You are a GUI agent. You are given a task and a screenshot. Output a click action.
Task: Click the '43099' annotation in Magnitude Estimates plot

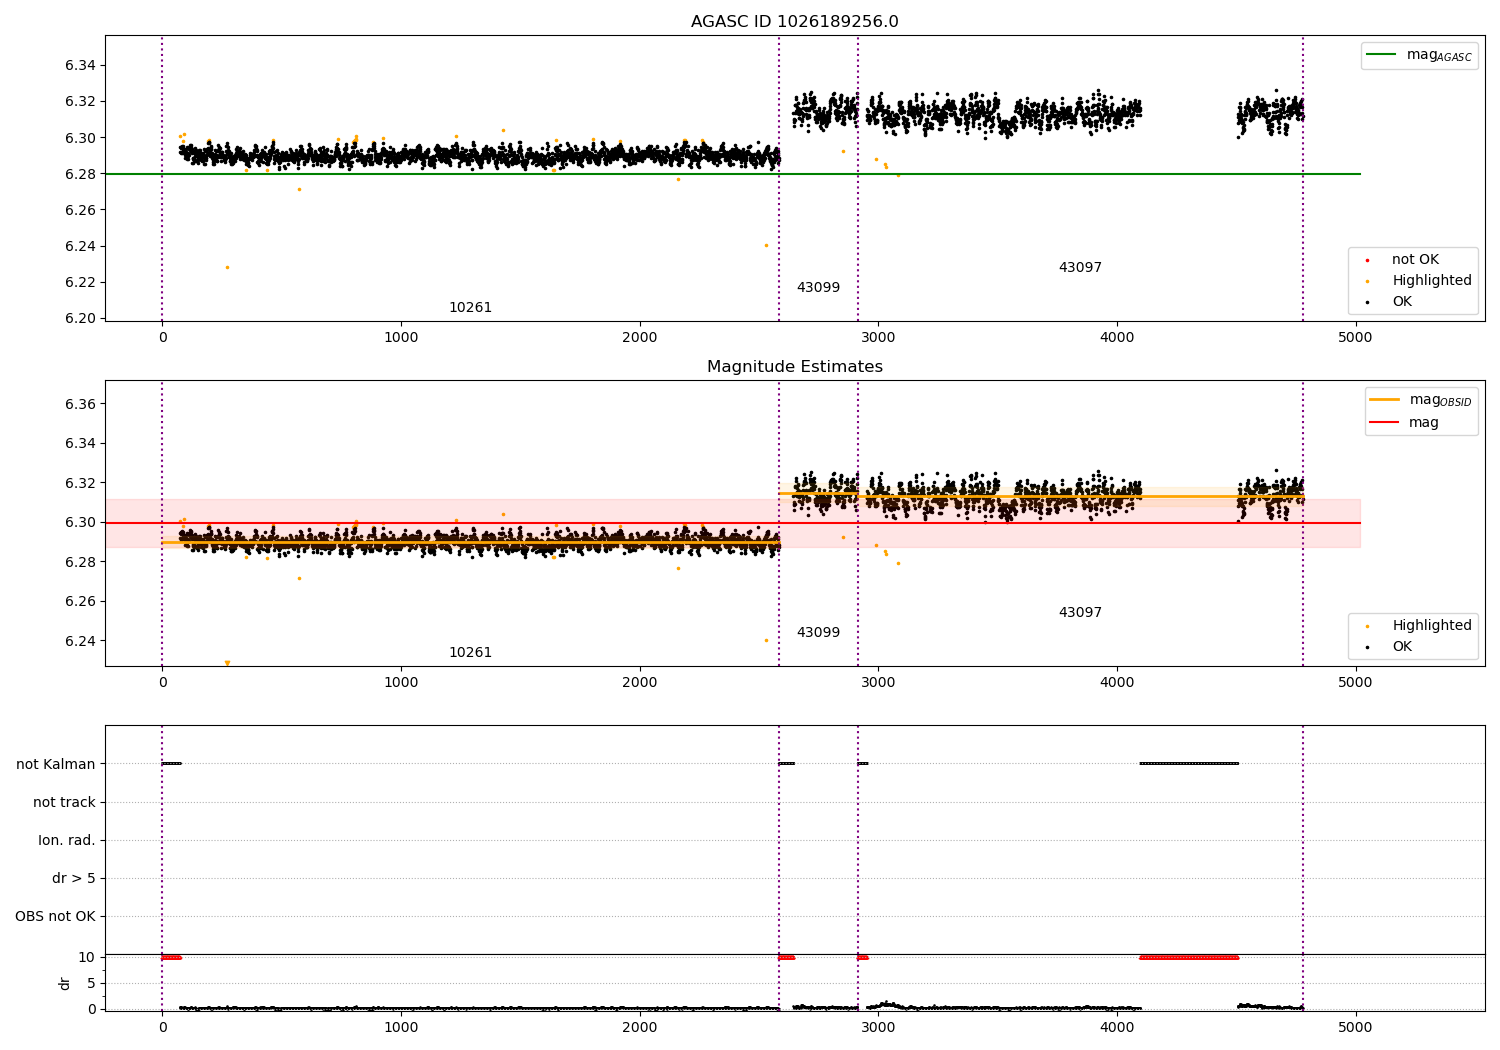coord(818,633)
